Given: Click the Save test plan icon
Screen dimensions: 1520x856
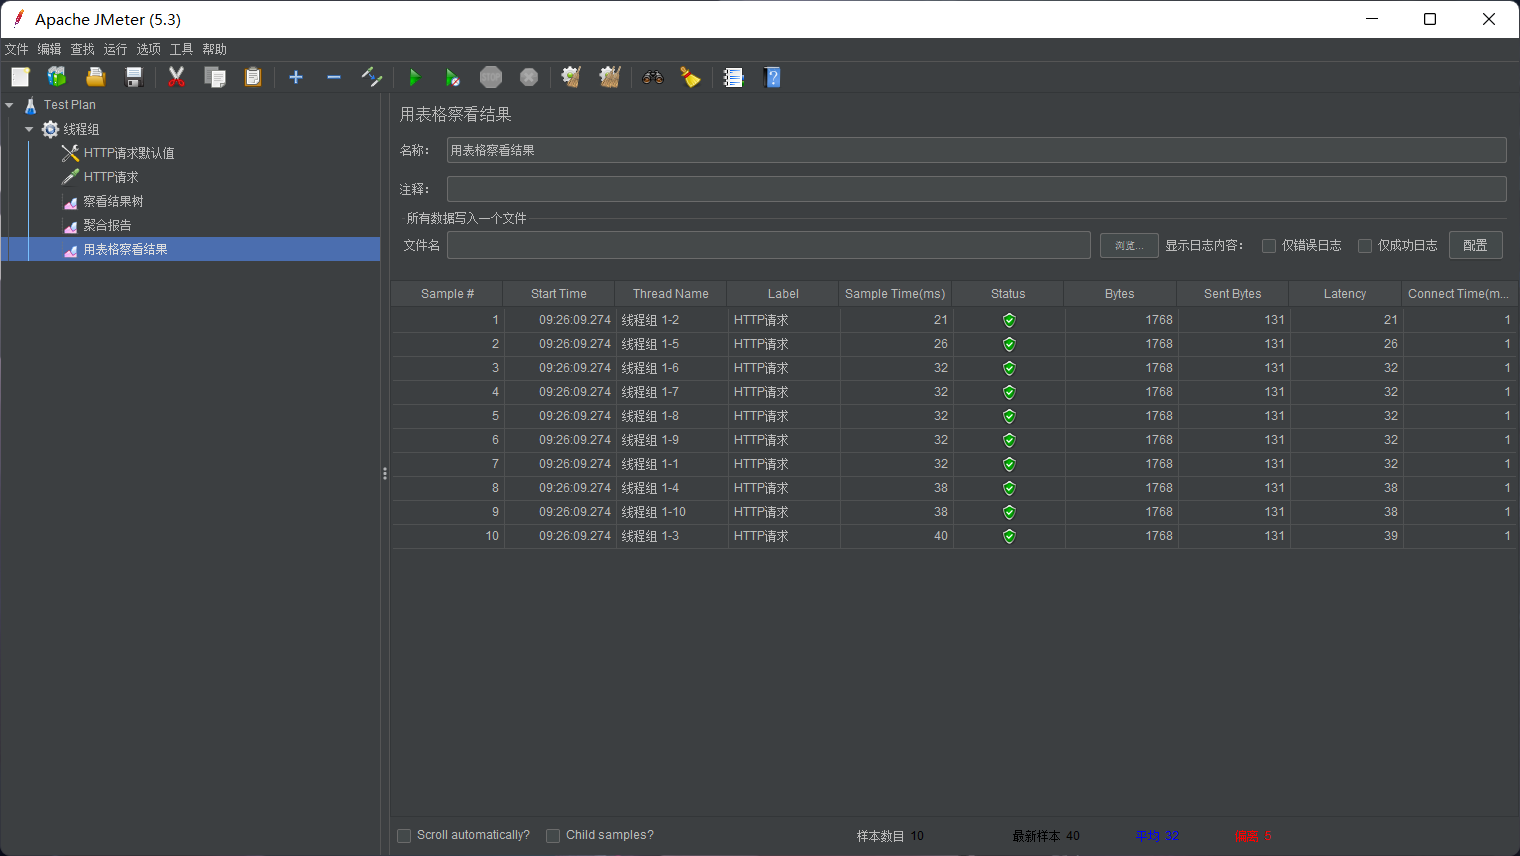Looking at the screenshot, I should click(x=133, y=77).
